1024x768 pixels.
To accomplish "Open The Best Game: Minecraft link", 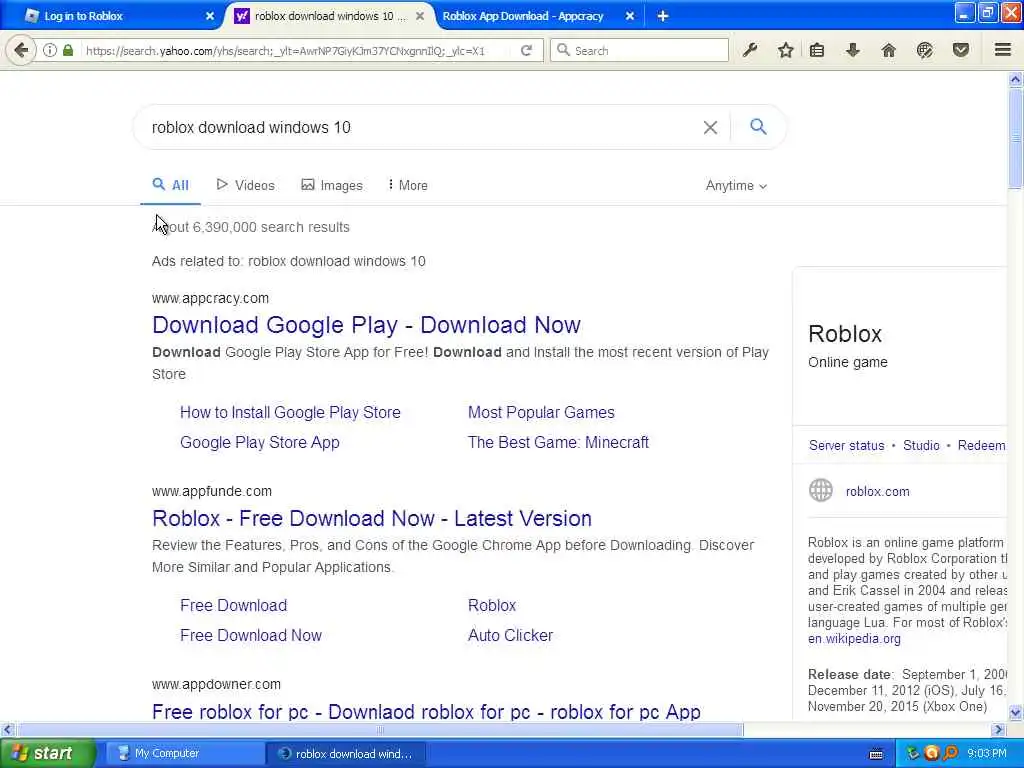I will (558, 442).
